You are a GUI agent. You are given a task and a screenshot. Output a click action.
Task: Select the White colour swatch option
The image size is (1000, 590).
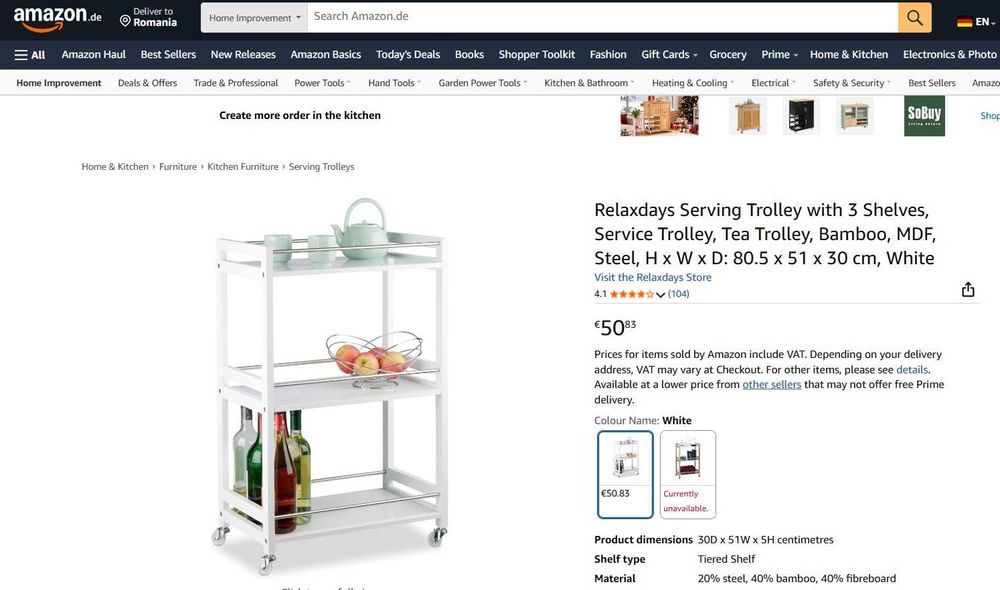(625, 474)
